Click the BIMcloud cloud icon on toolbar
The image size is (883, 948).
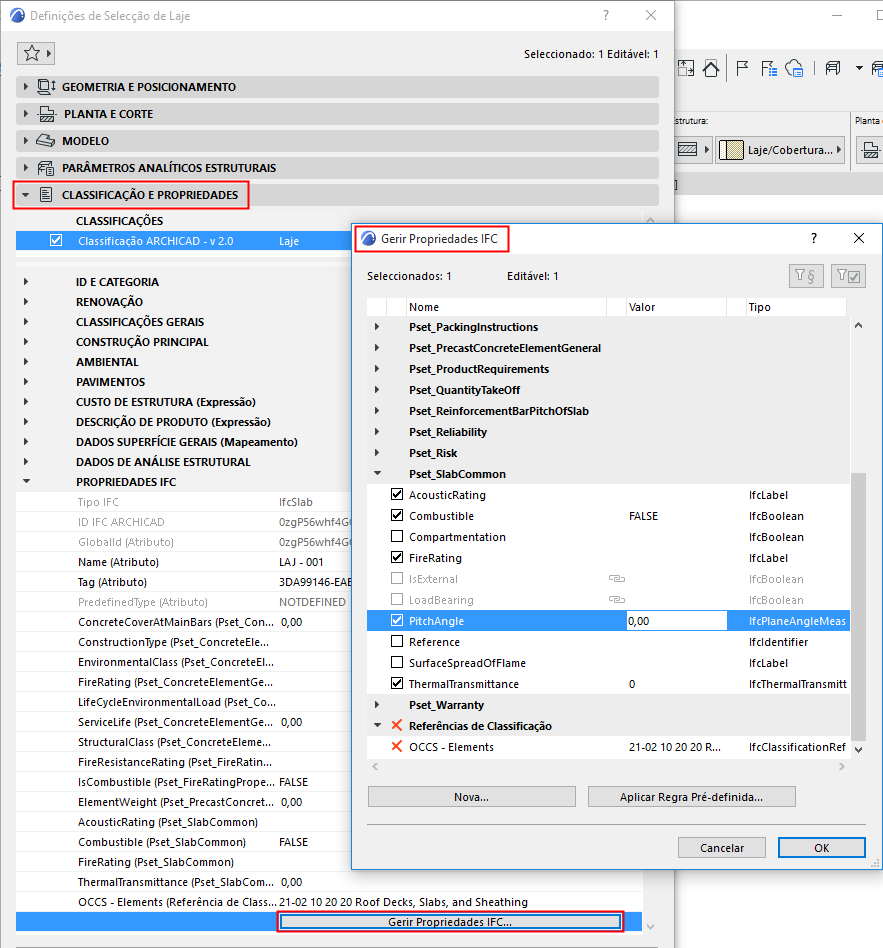(794, 68)
